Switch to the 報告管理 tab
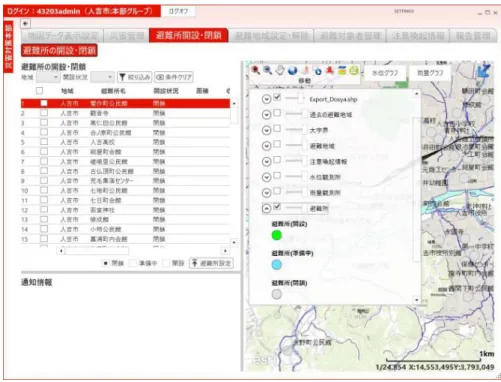This screenshot has height=382, width=501. (x=473, y=36)
